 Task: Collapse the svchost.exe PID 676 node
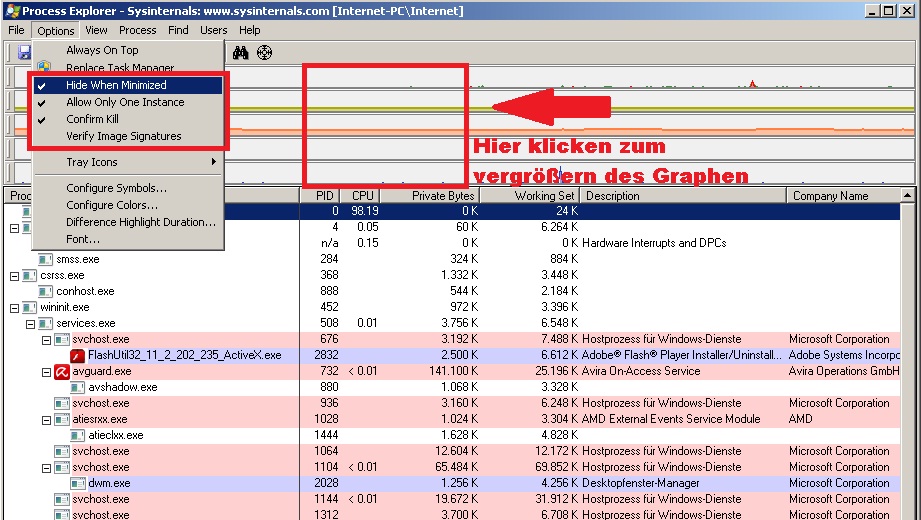click(x=46, y=340)
